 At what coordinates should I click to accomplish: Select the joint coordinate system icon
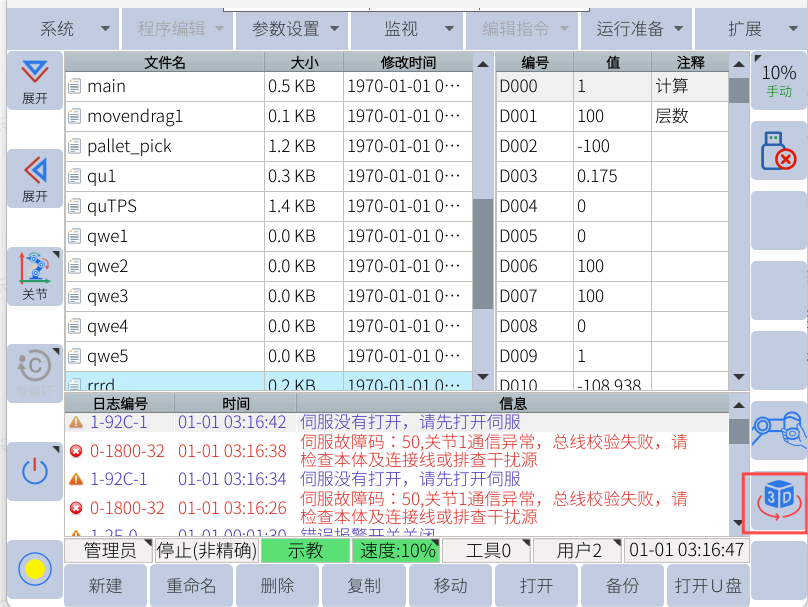(x=35, y=277)
